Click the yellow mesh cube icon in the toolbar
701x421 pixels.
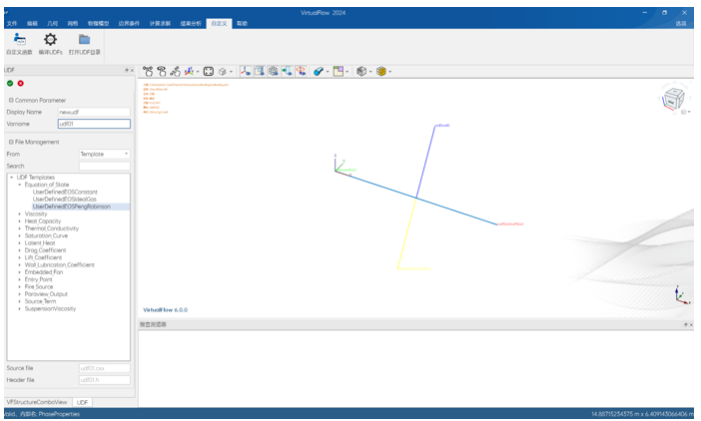tap(381, 72)
